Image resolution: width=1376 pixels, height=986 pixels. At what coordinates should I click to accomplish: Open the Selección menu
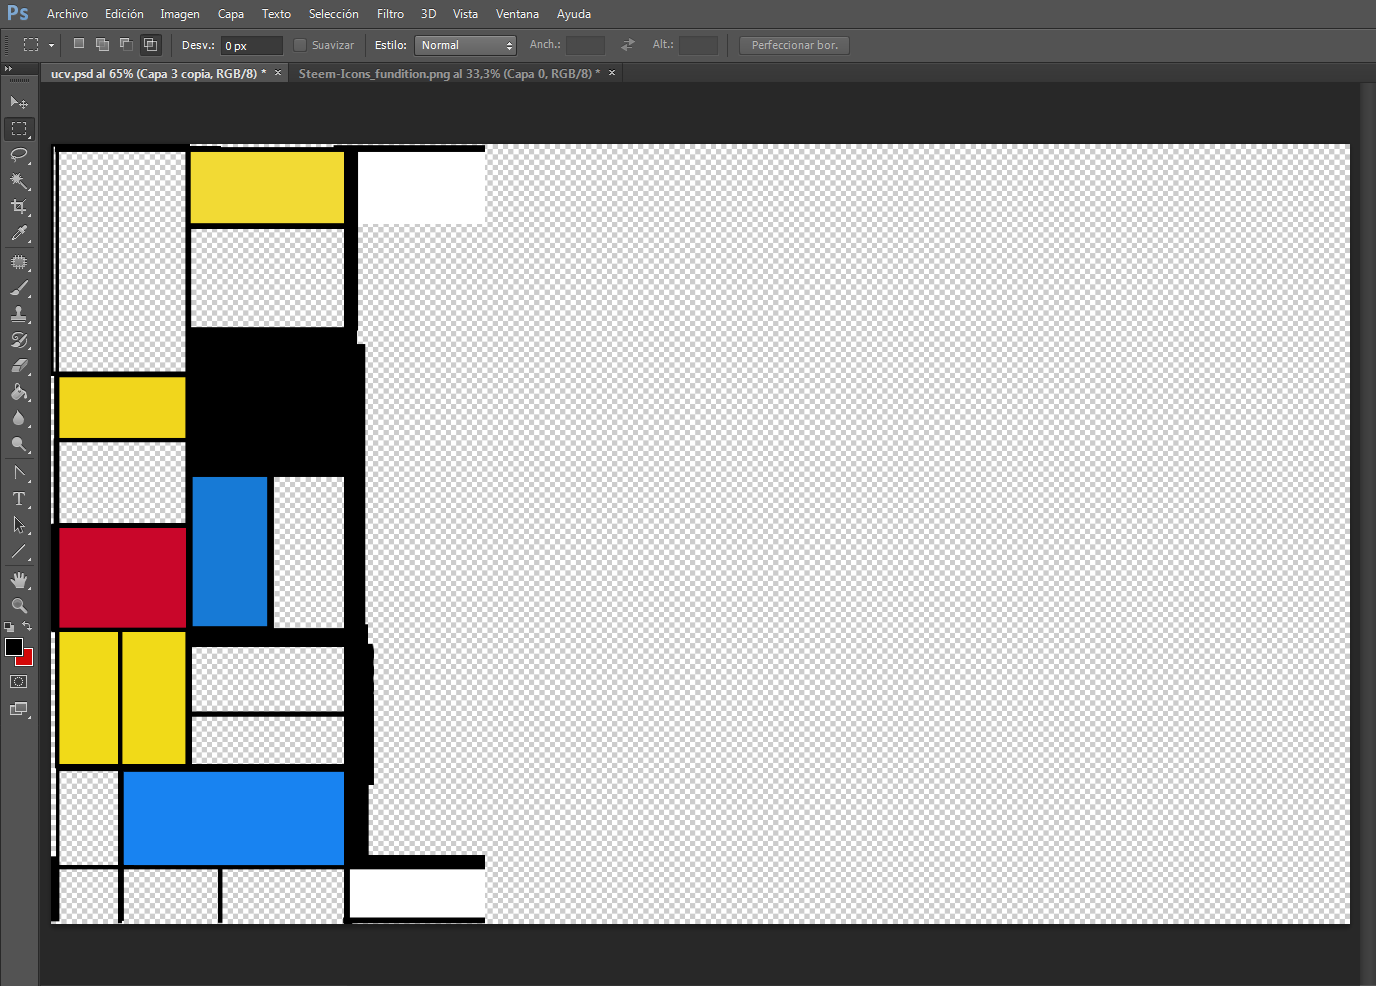(334, 14)
